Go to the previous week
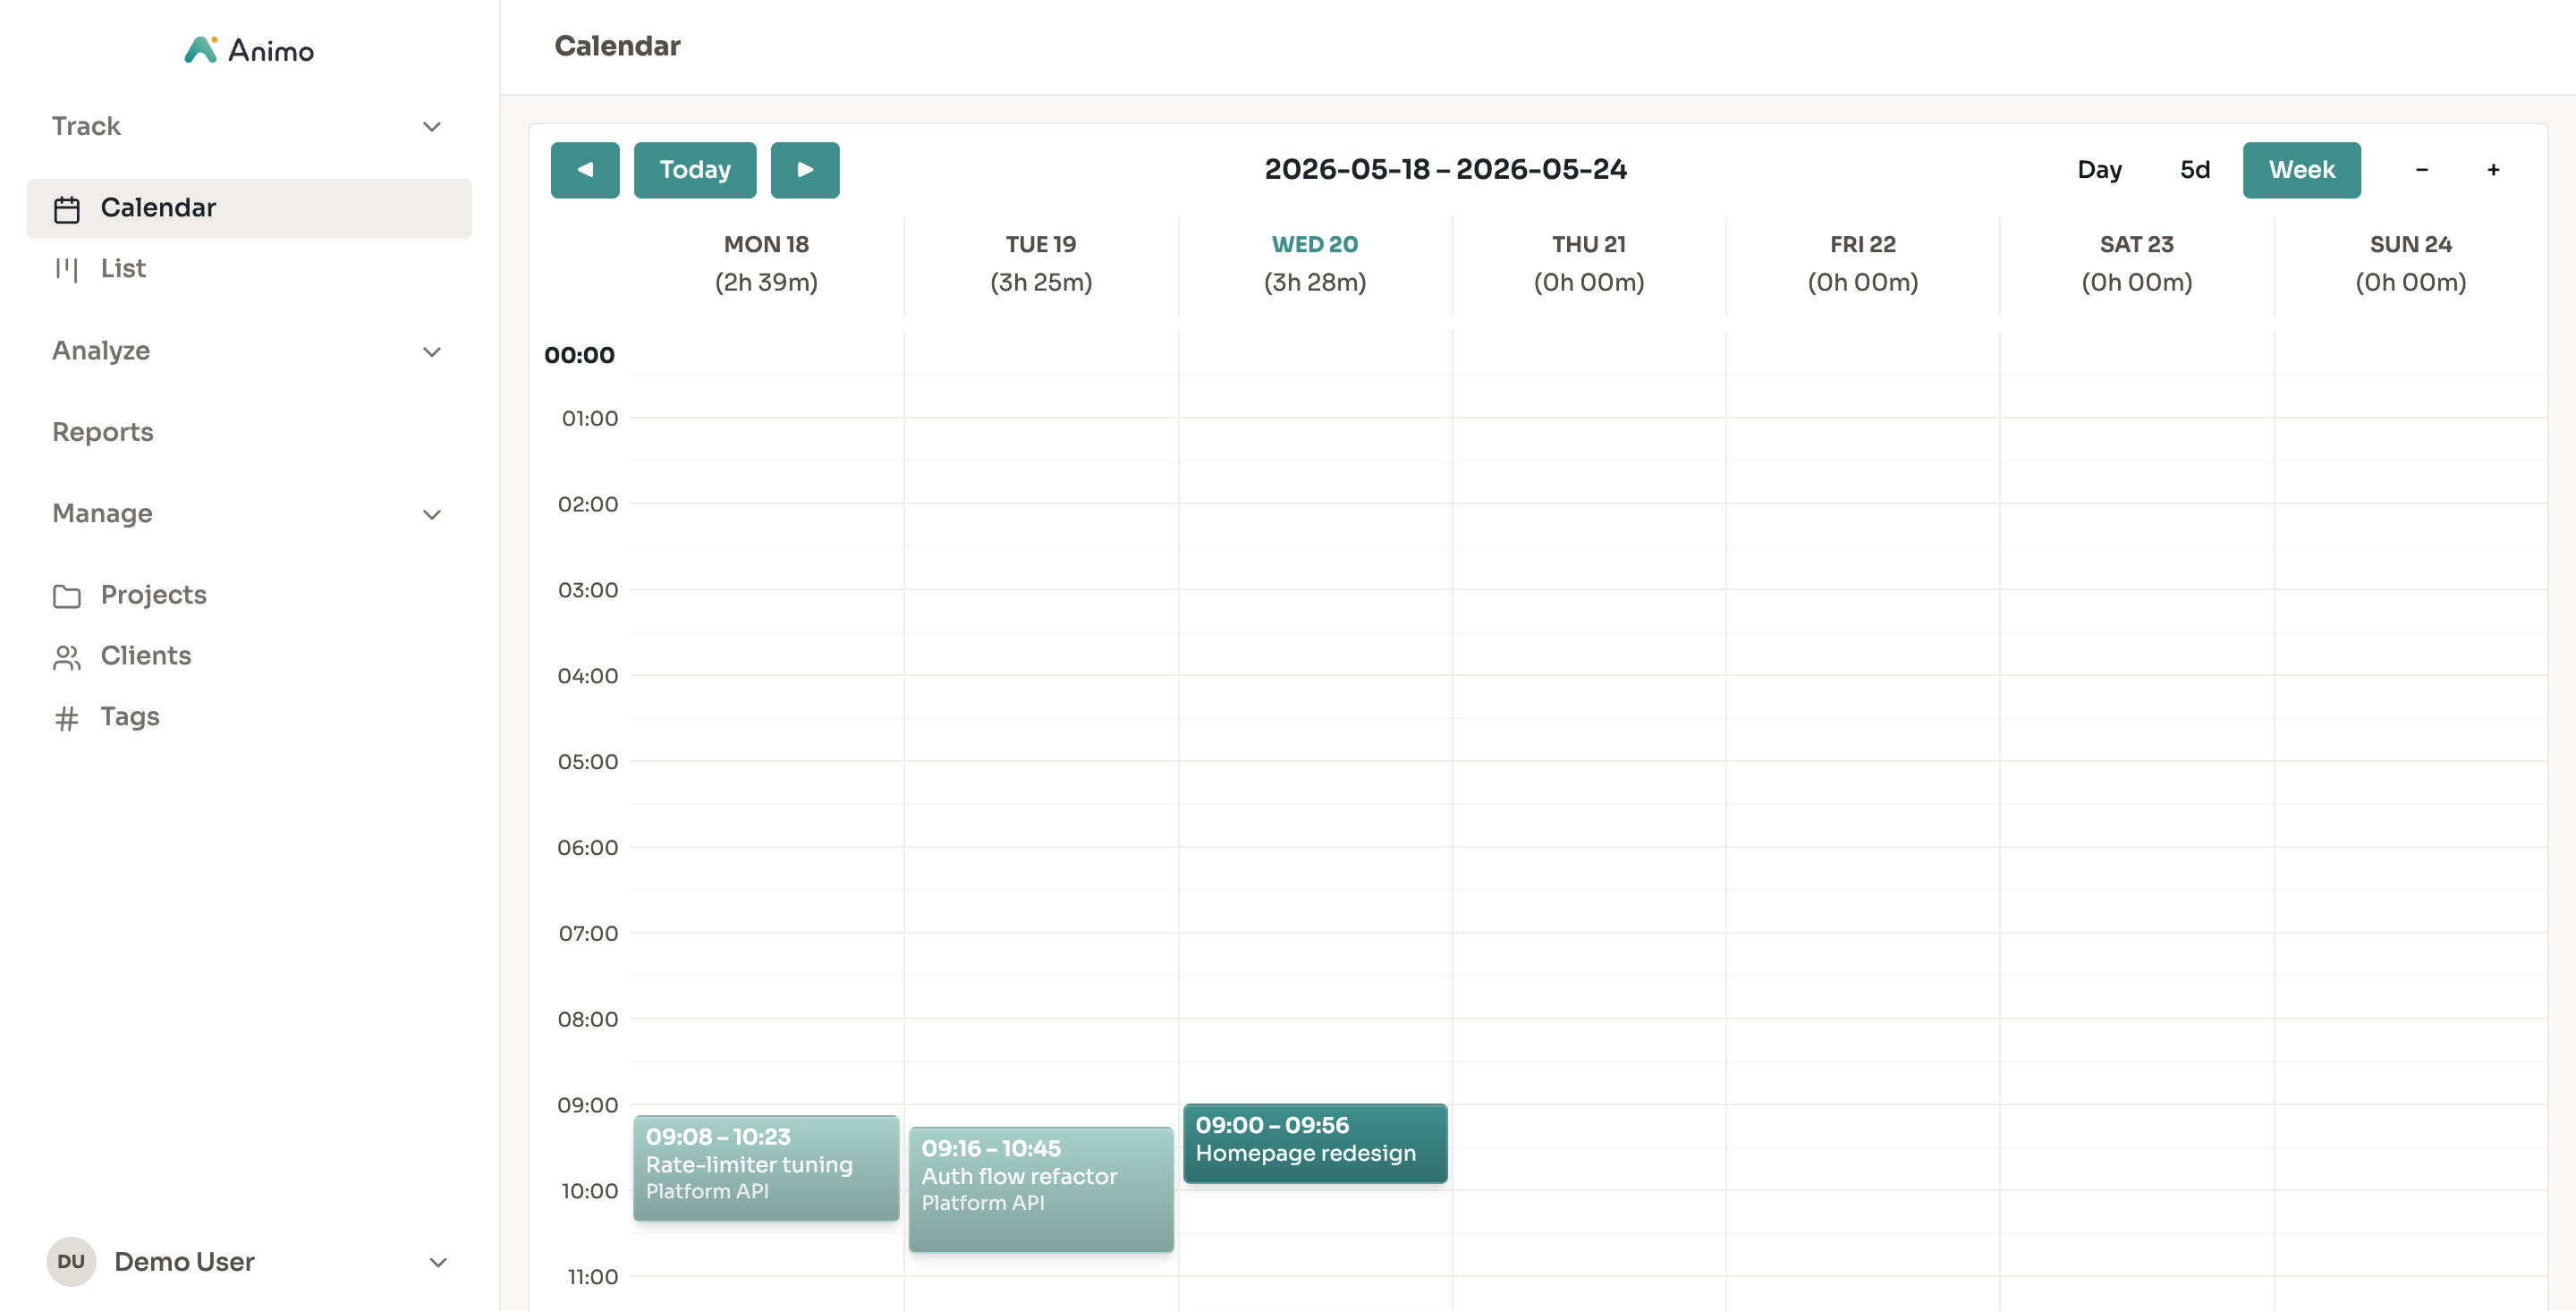 [585, 170]
